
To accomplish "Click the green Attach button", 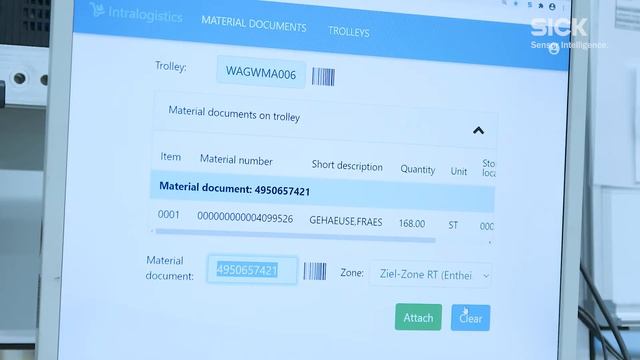I will click(418, 317).
